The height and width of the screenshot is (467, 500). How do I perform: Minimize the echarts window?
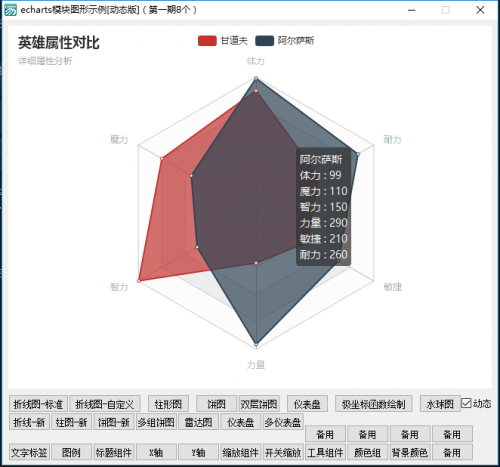(412, 10)
